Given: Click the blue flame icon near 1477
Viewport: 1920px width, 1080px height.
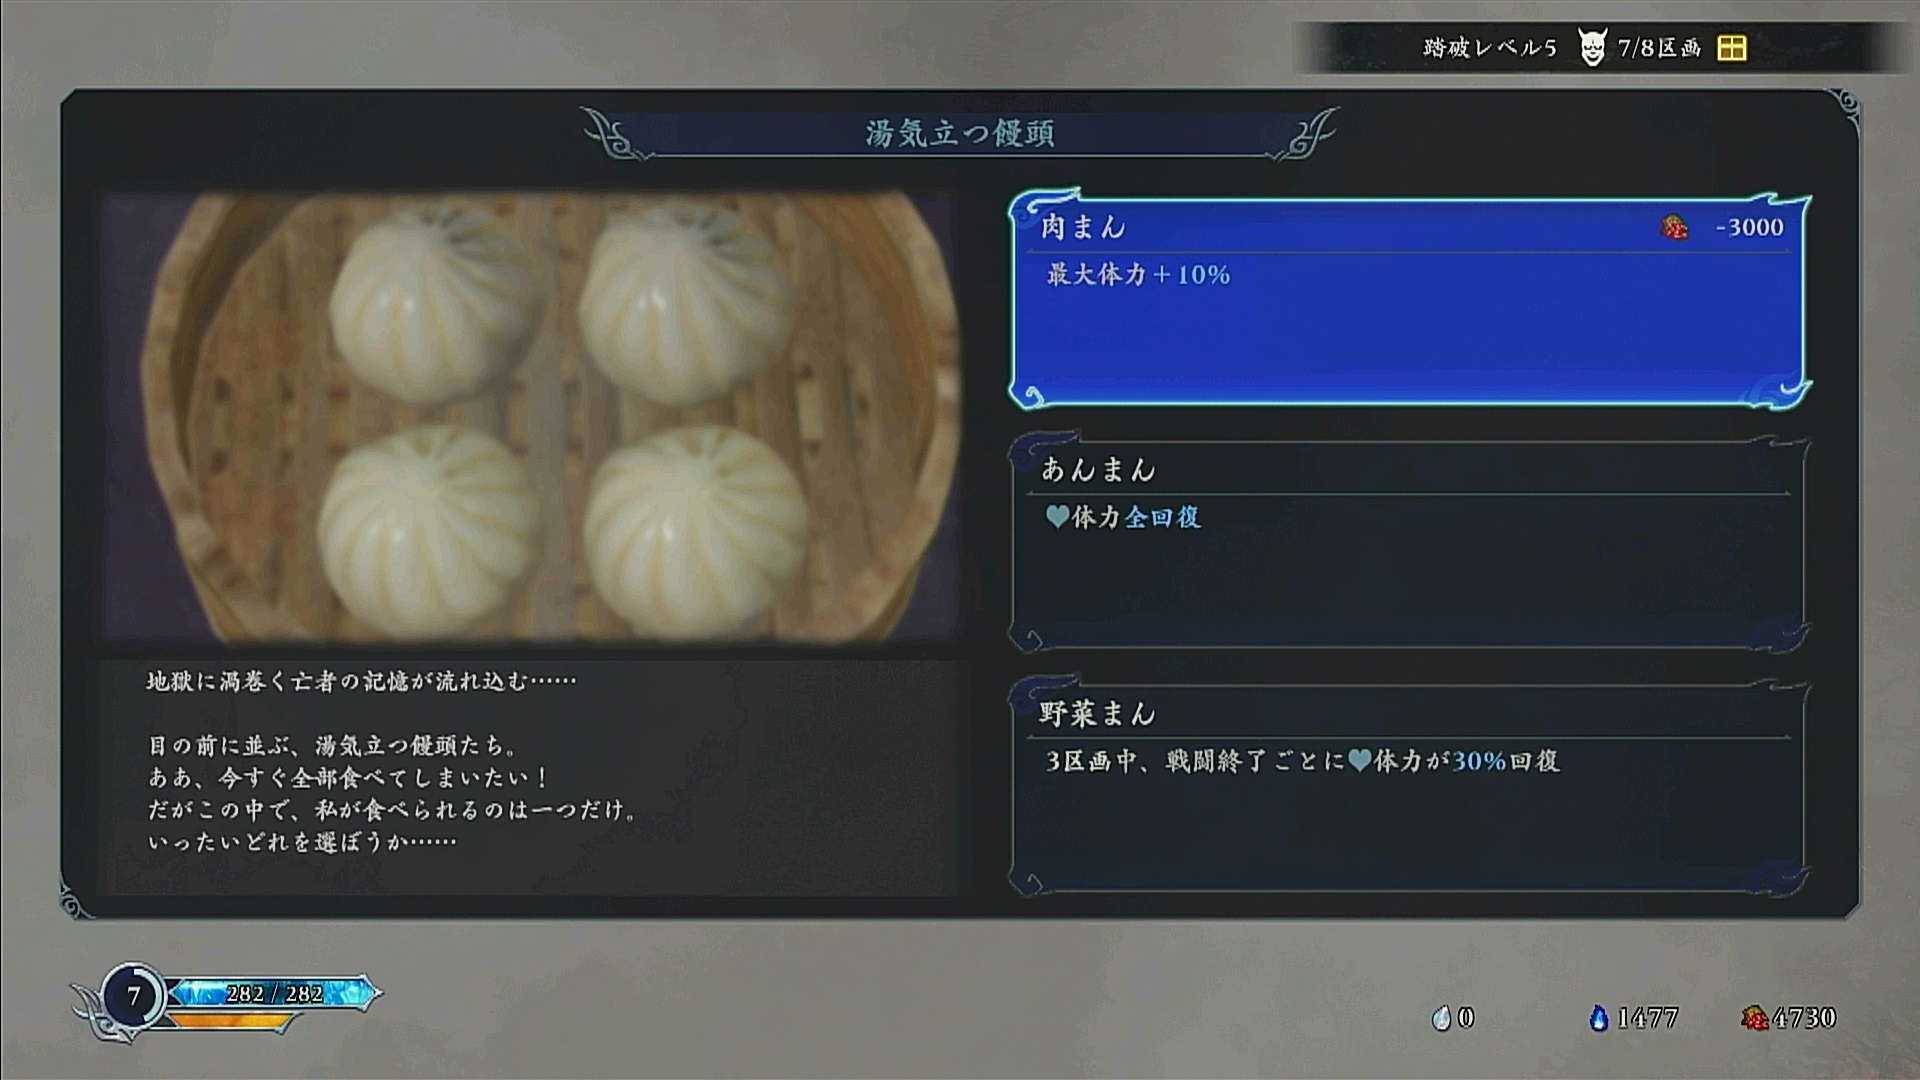Looking at the screenshot, I should point(1599,1018).
